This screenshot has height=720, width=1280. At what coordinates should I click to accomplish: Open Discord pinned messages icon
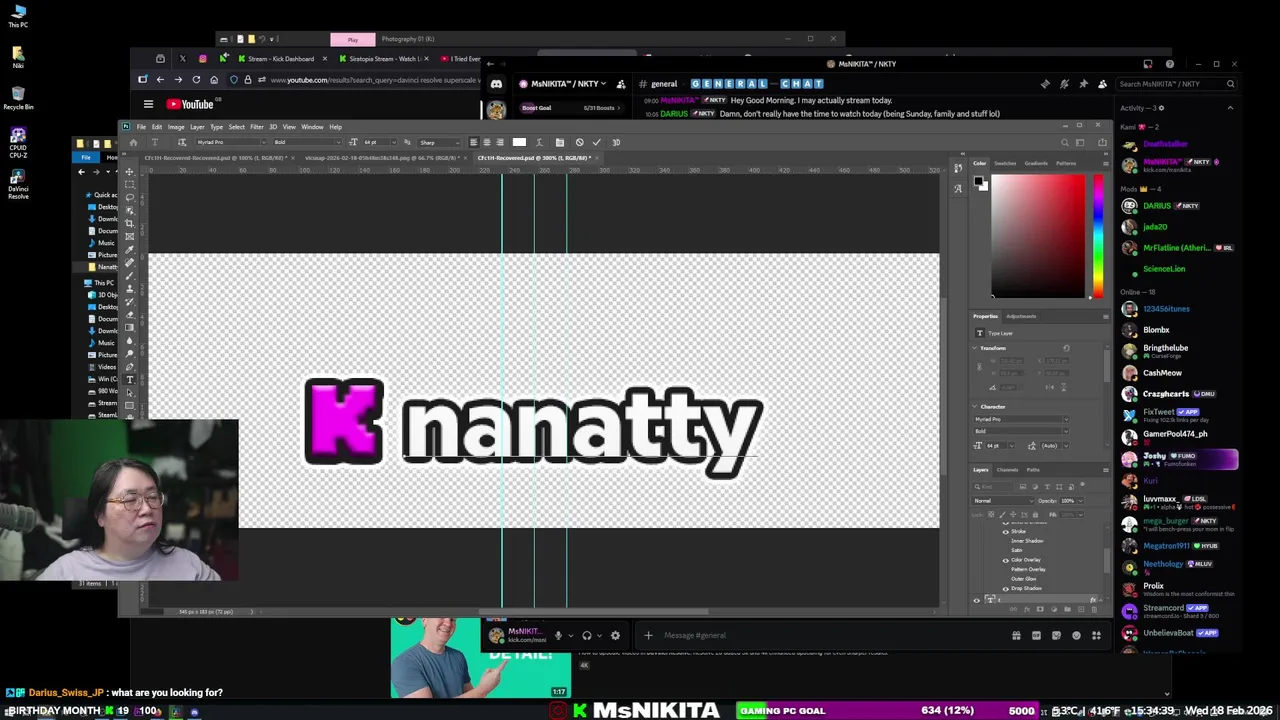click(1083, 84)
